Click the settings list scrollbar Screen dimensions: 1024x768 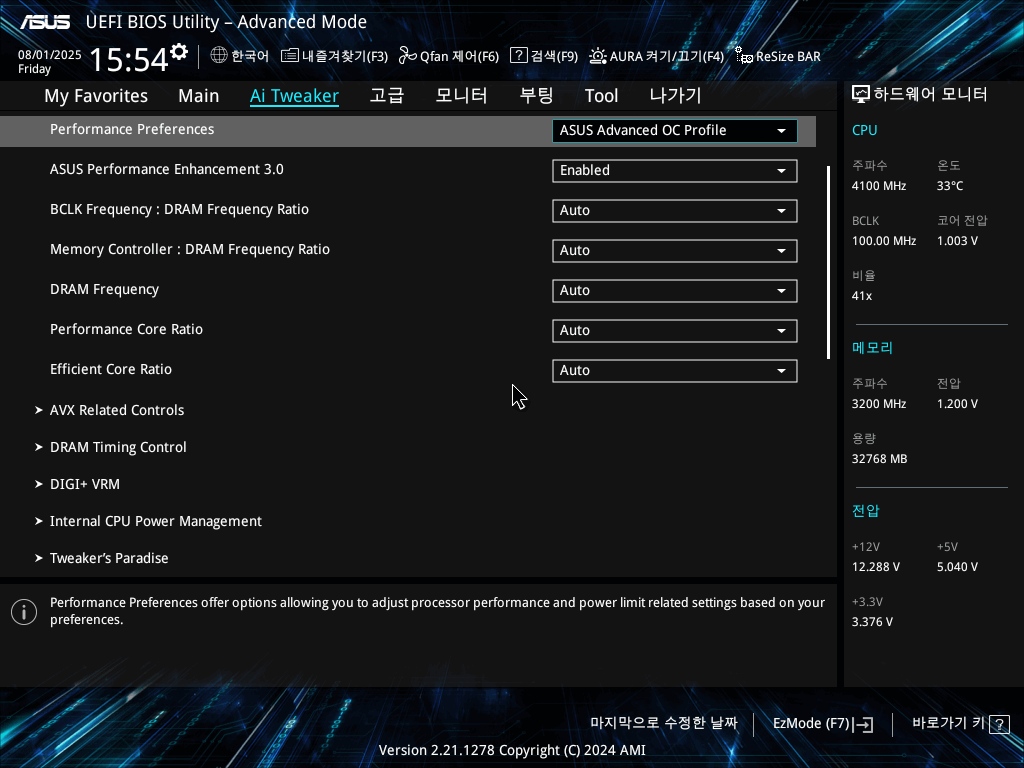828,262
